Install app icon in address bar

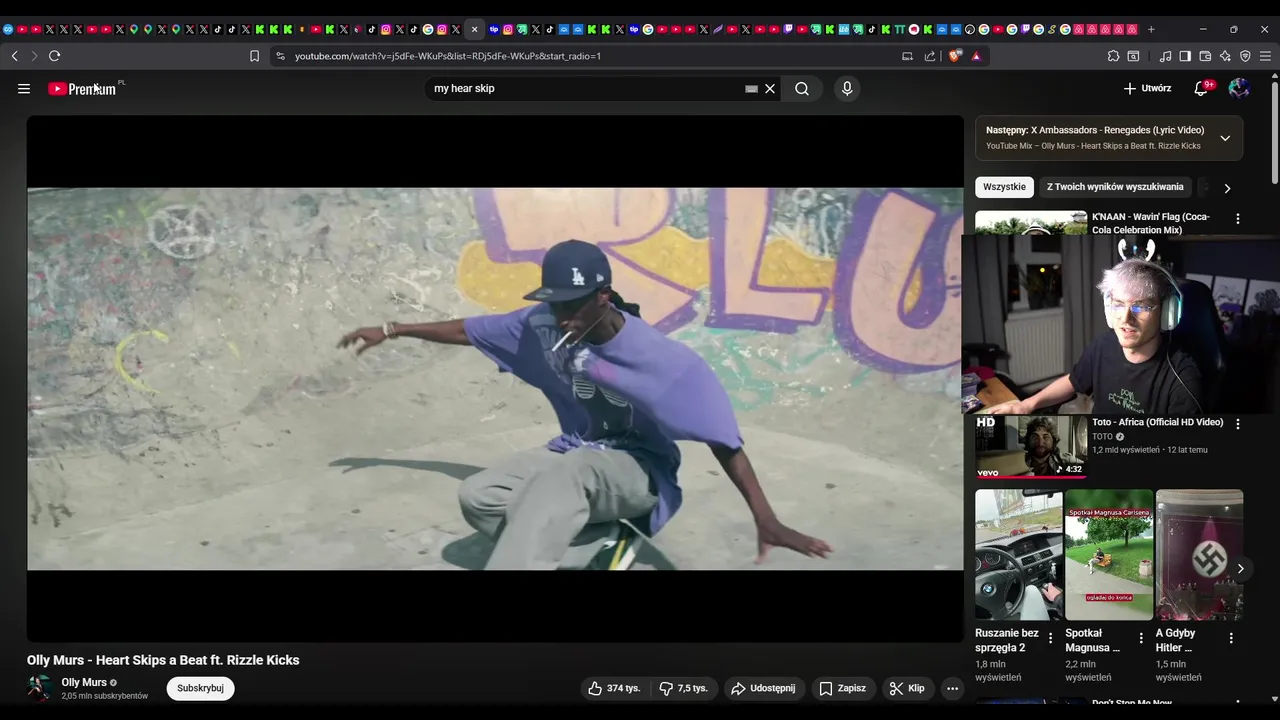(x=908, y=56)
